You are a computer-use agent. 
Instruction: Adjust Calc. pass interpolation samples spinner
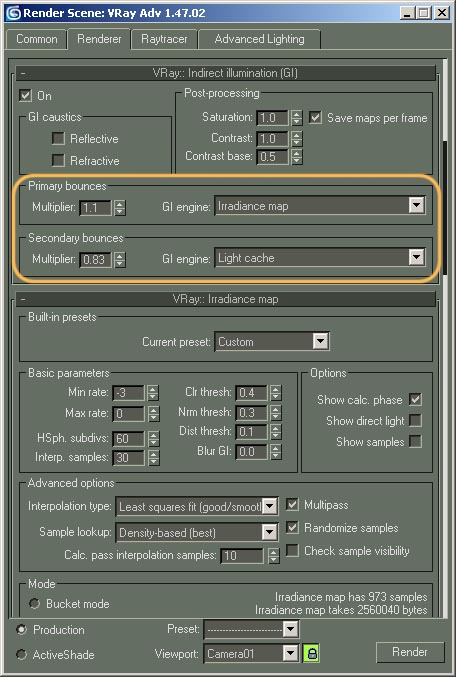click(x=273, y=556)
